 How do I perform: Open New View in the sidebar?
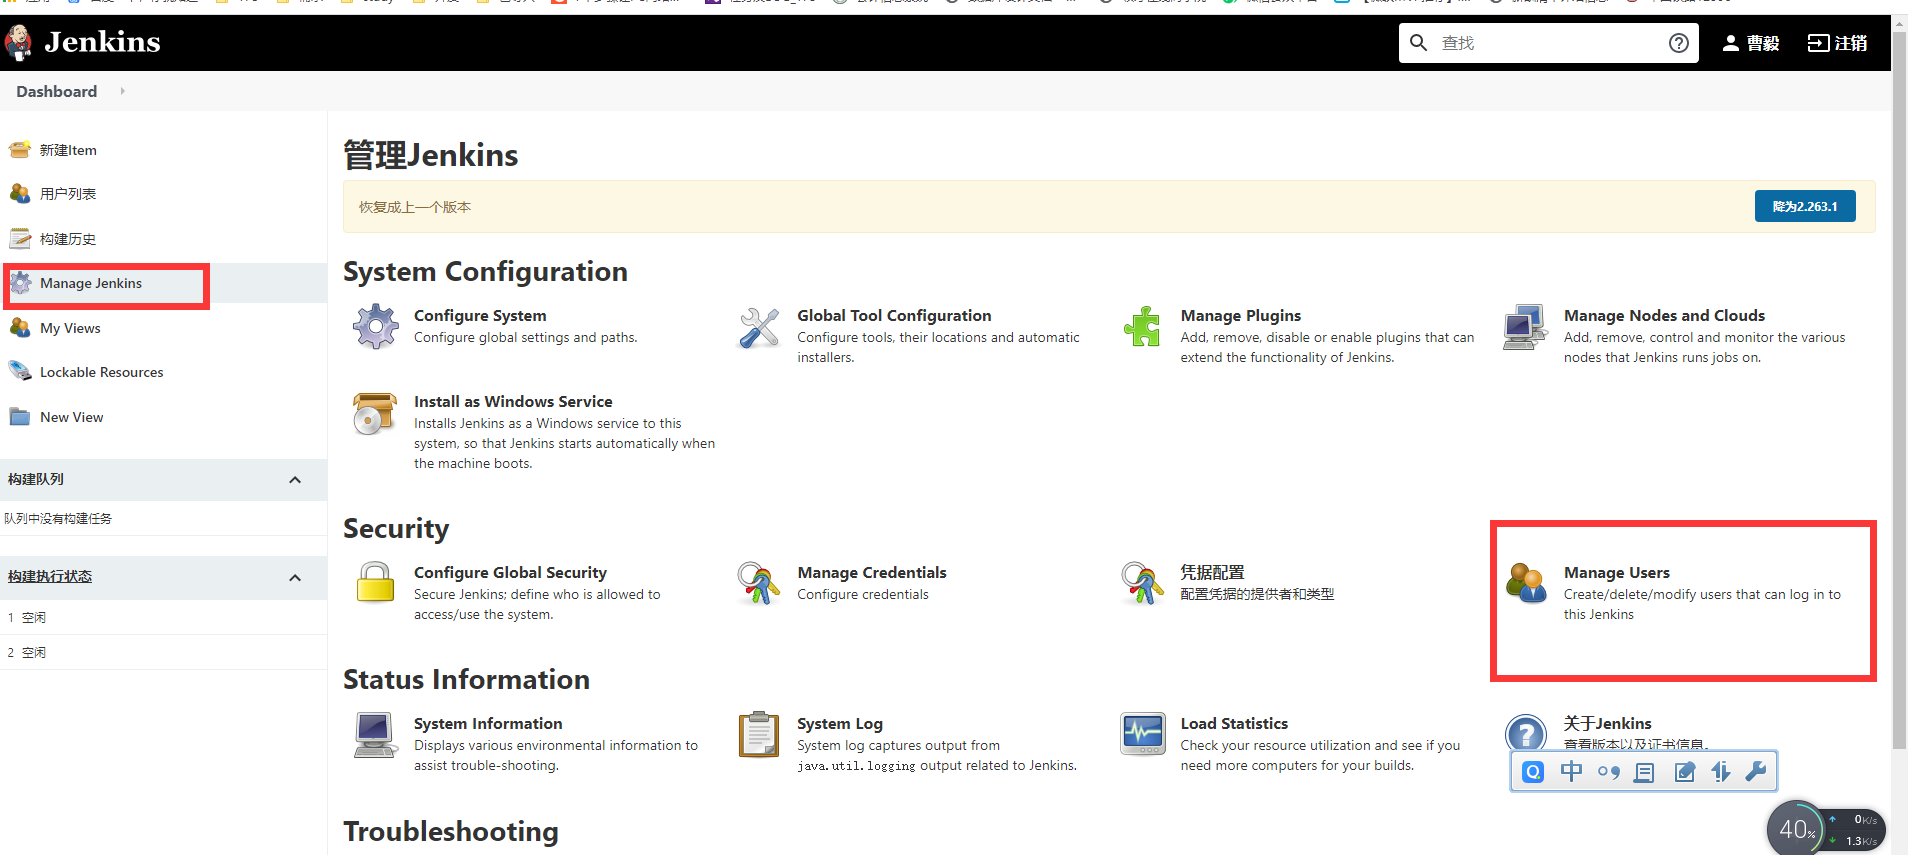71,417
